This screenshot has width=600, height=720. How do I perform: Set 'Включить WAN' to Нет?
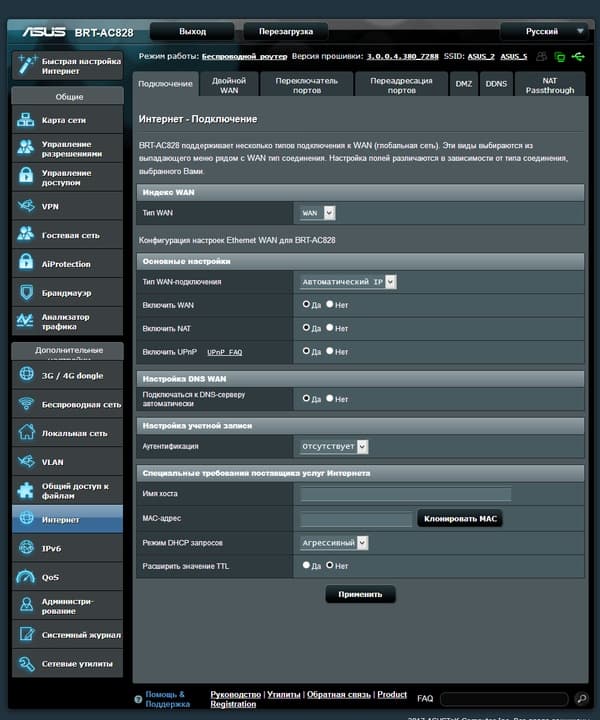[331, 304]
